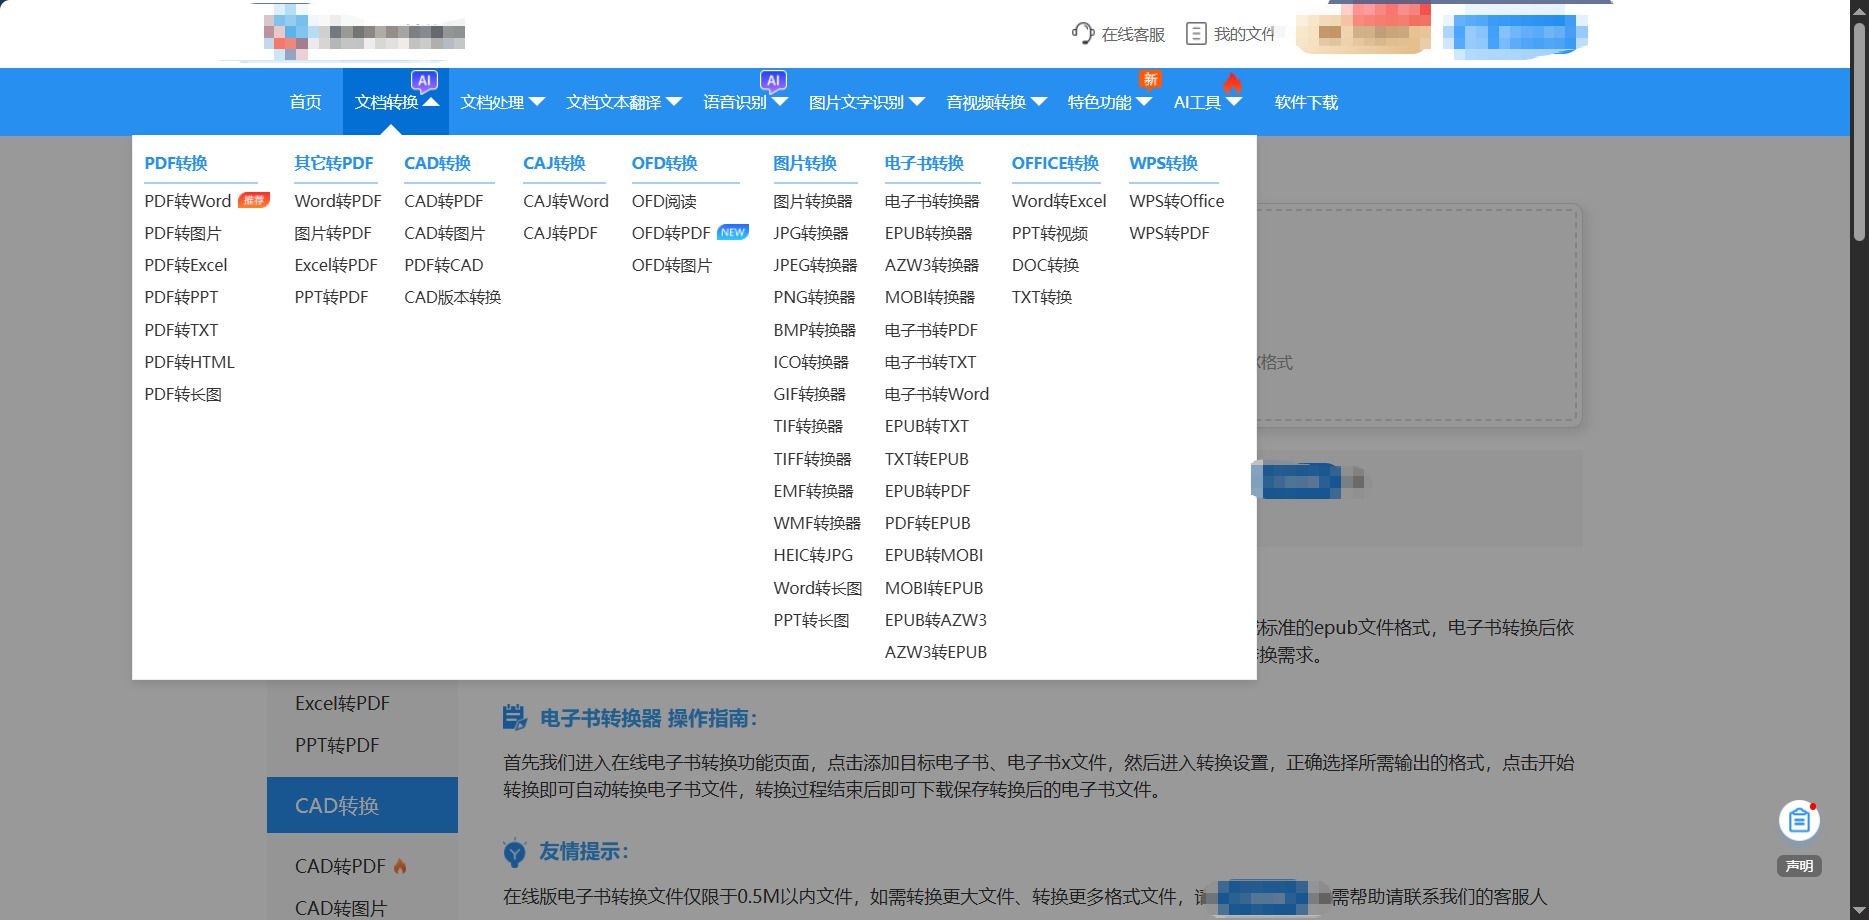This screenshot has height=920, width=1869.
Task: Select PDF转Word in the PDF转换 column
Action: coord(188,201)
